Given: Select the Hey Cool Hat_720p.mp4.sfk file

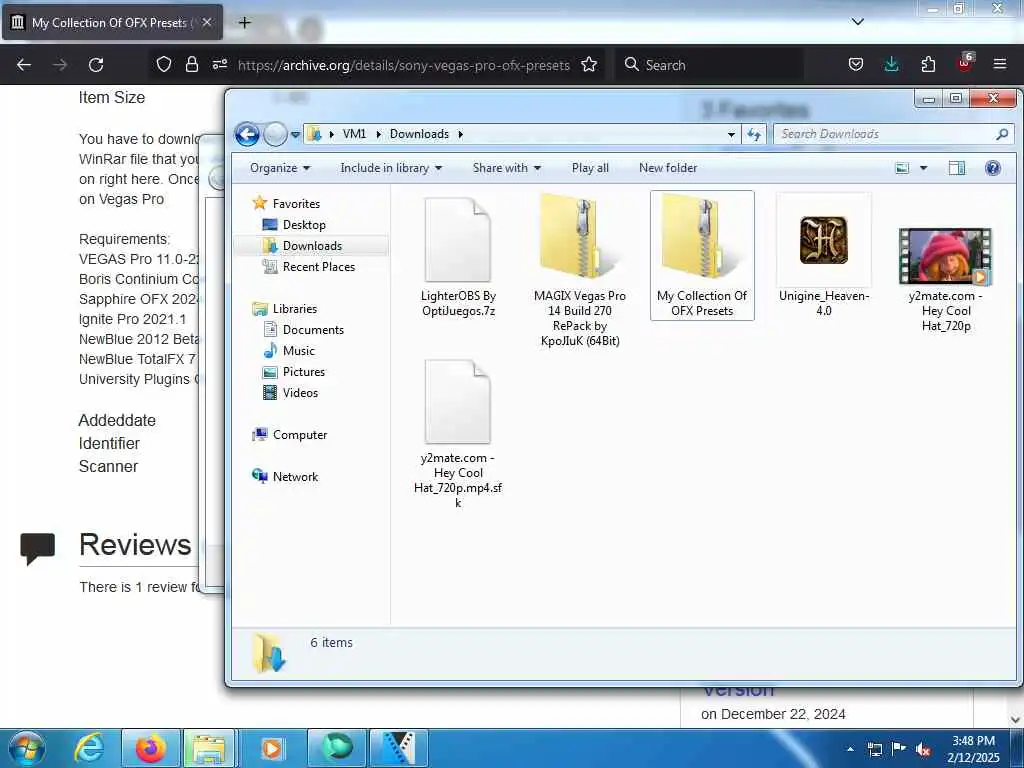Looking at the screenshot, I should pyautogui.click(x=458, y=434).
